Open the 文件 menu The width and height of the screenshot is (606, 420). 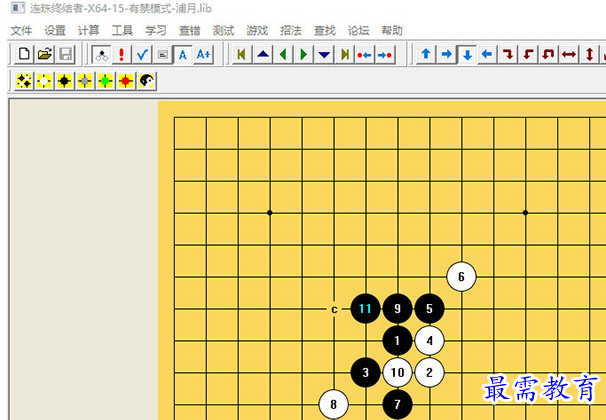click(21, 31)
